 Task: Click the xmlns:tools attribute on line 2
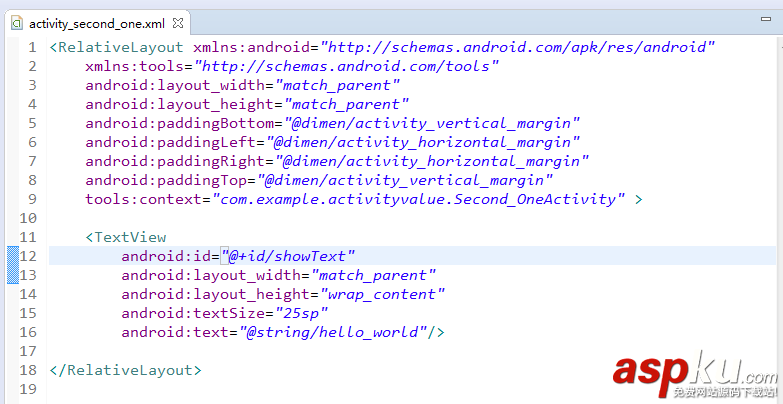134,66
